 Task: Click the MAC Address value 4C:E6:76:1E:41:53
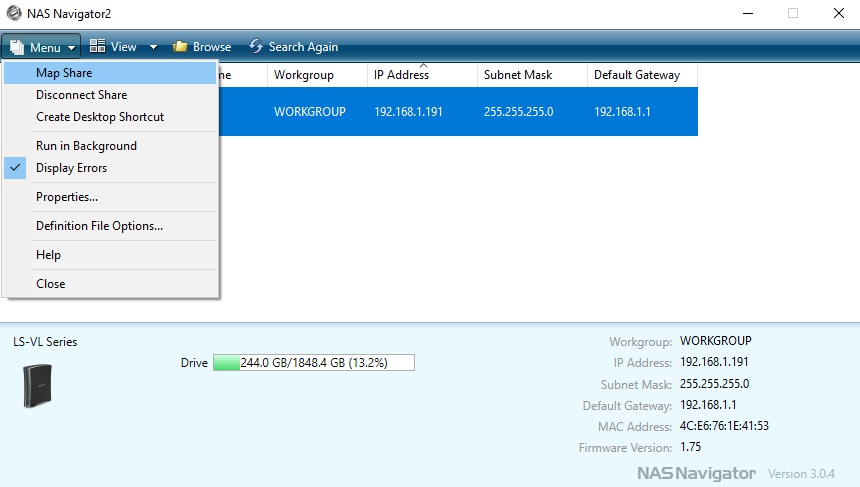tap(724, 426)
